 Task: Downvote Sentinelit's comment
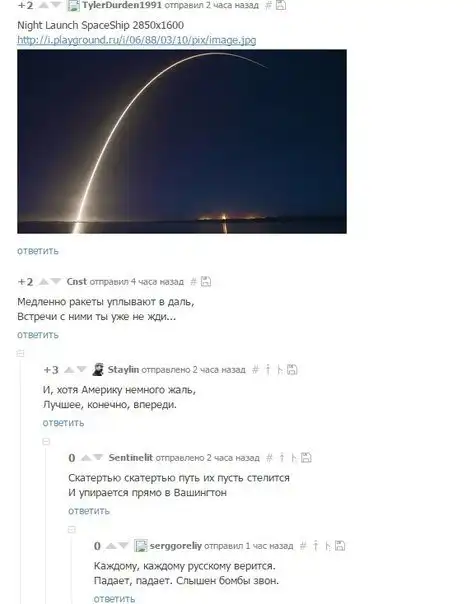[x=99, y=458]
